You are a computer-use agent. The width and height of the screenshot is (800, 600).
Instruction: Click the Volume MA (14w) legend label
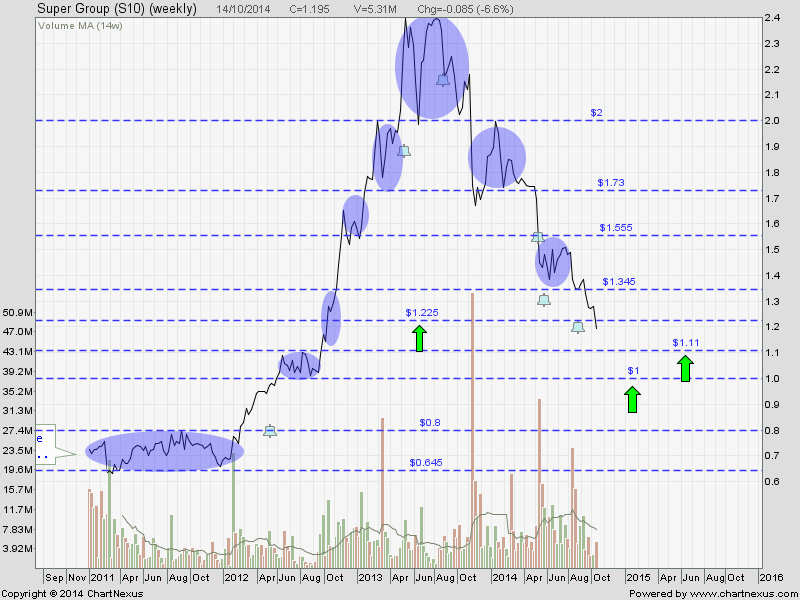click(x=80, y=26)
